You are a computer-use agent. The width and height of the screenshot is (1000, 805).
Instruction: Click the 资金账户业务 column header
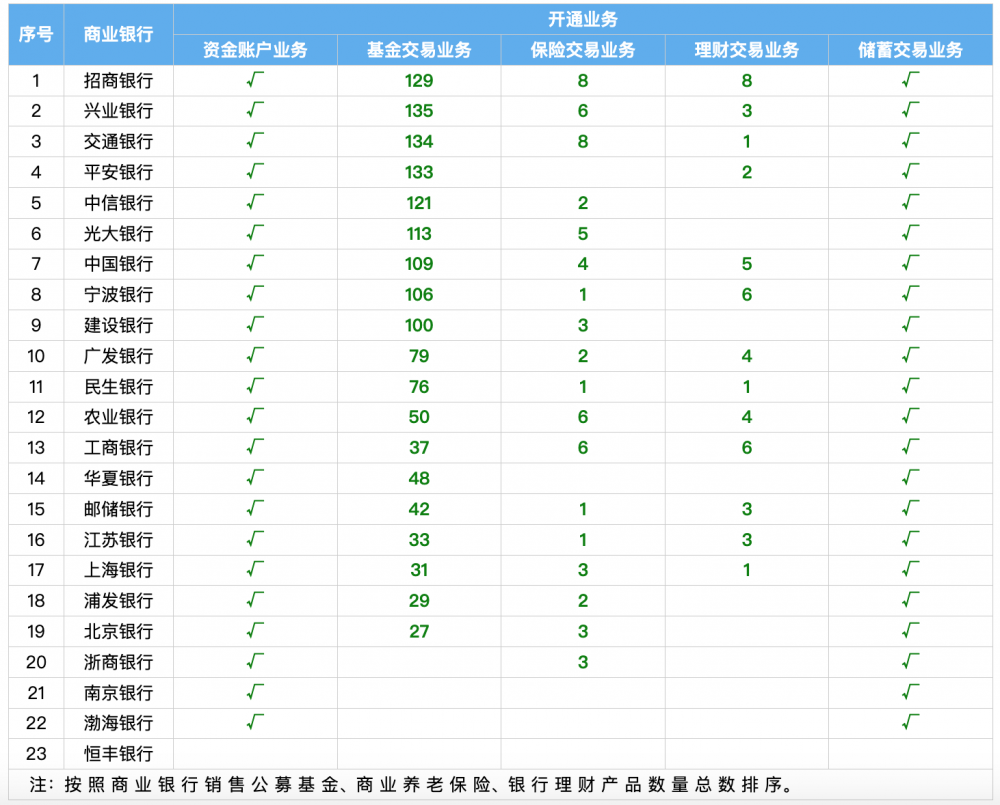tap(255, 50)
